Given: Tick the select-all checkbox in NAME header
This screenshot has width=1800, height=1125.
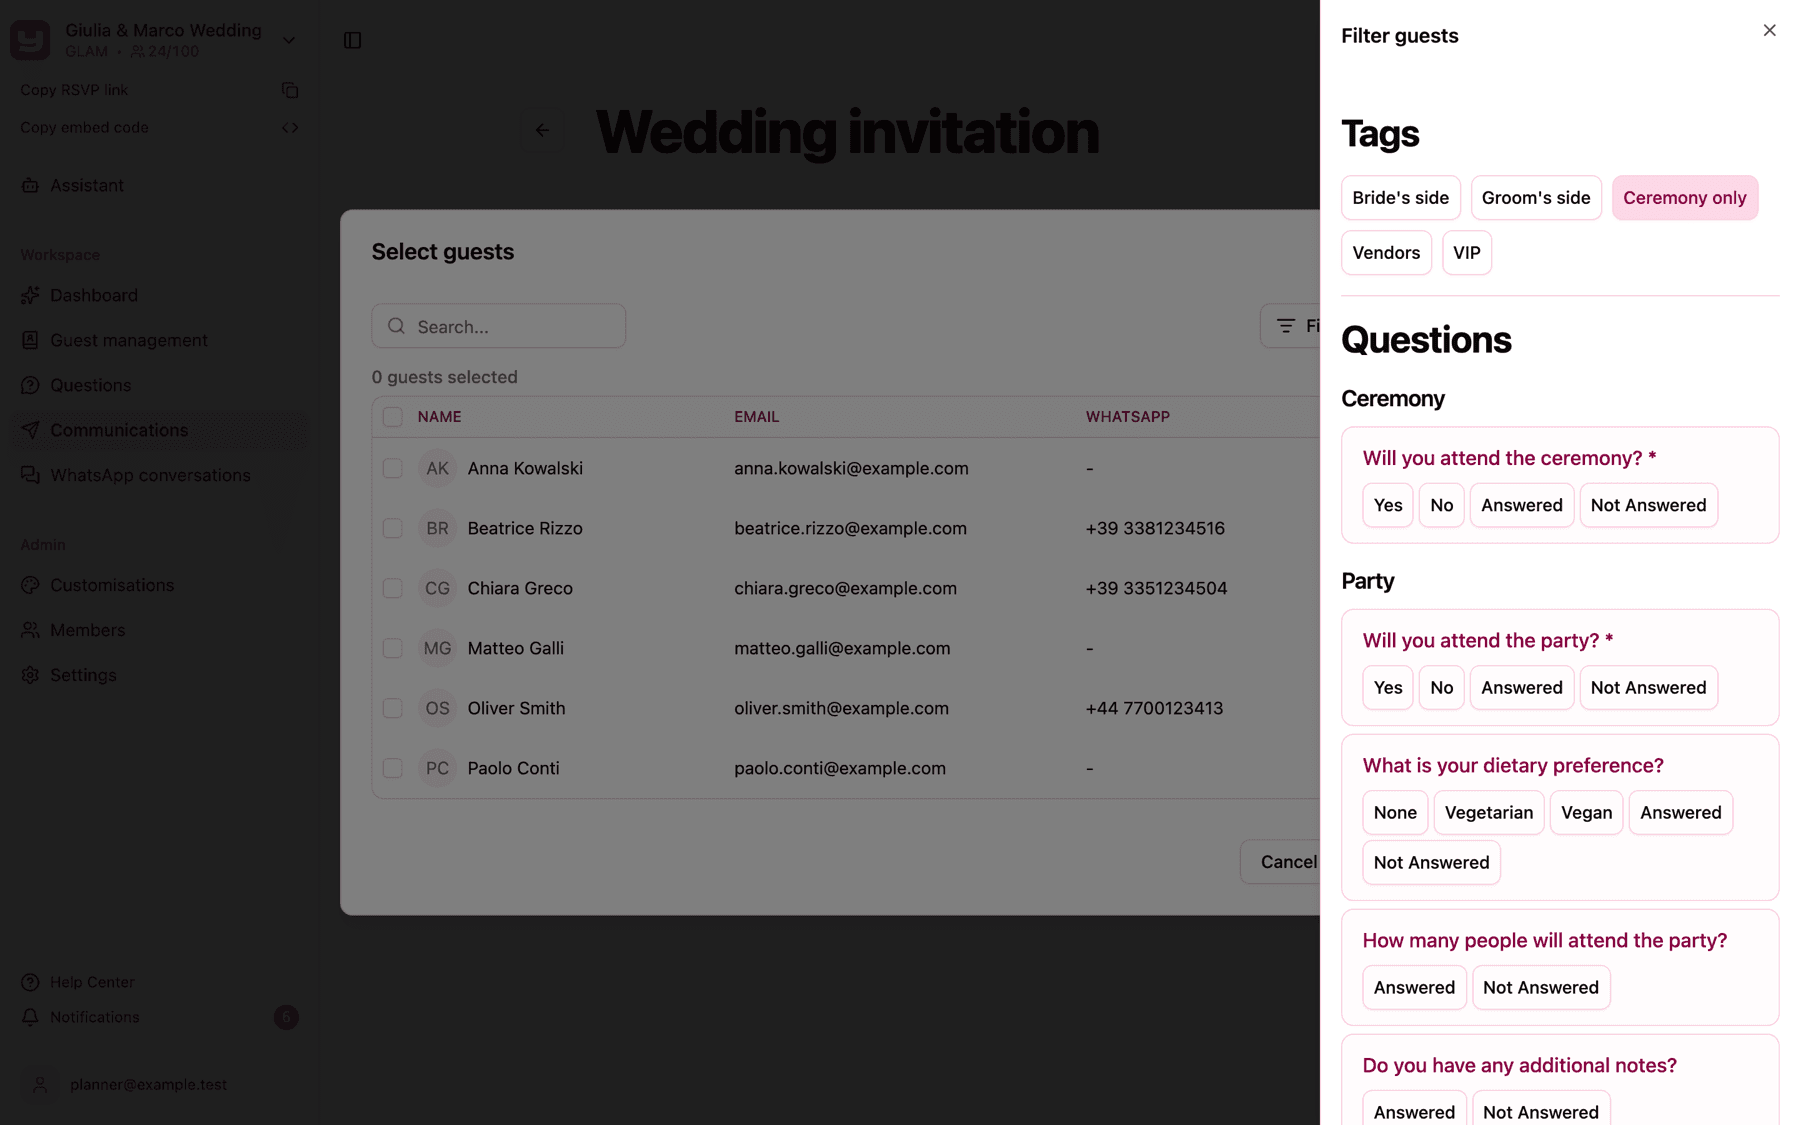Looking at the screenshot, I should coord(393,417).
